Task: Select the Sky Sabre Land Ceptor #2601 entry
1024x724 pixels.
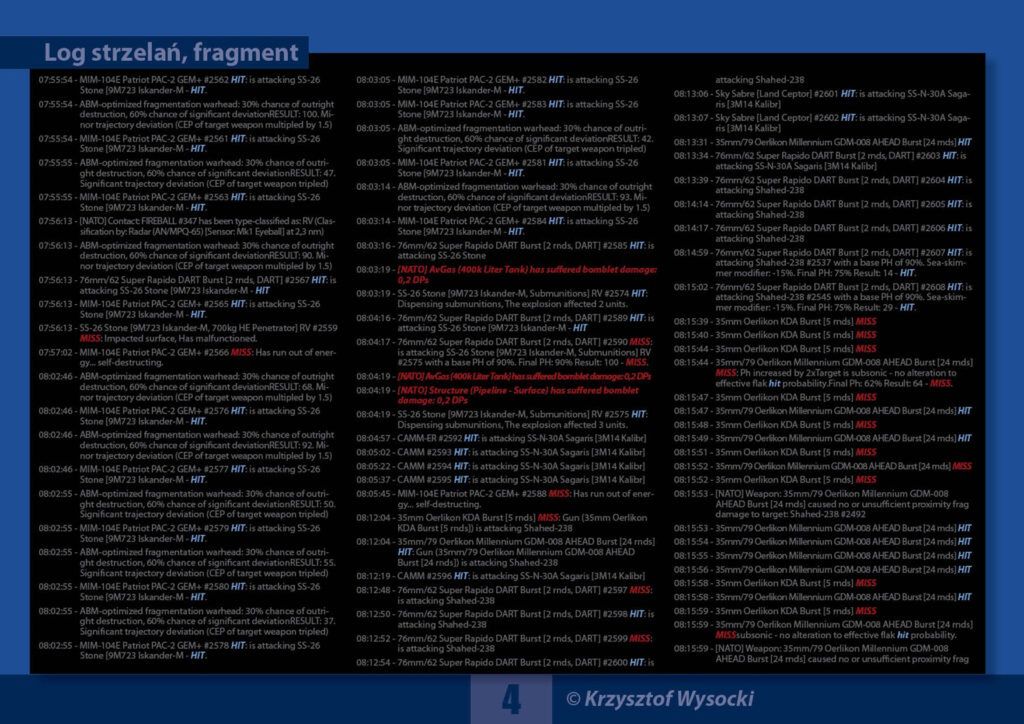Action: pos(823,99)
